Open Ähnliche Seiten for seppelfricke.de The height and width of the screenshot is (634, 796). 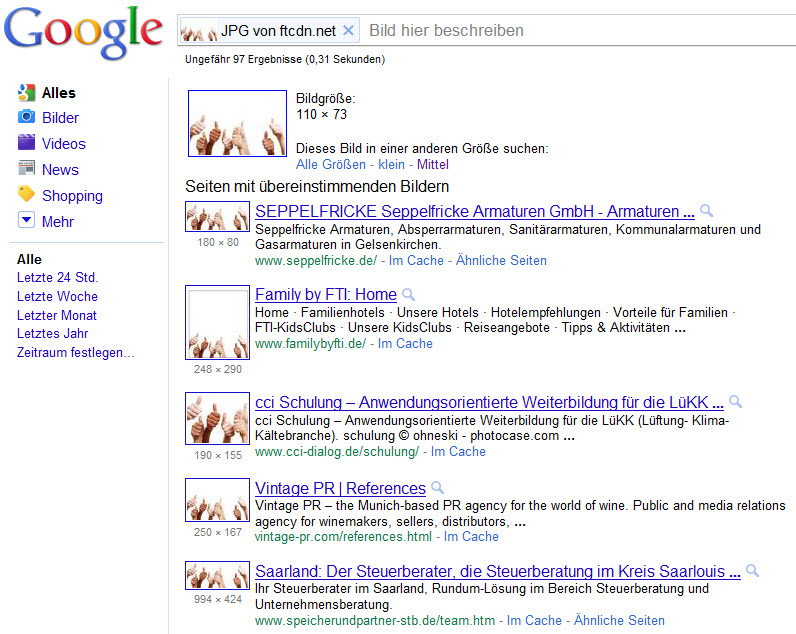[502, 260]
